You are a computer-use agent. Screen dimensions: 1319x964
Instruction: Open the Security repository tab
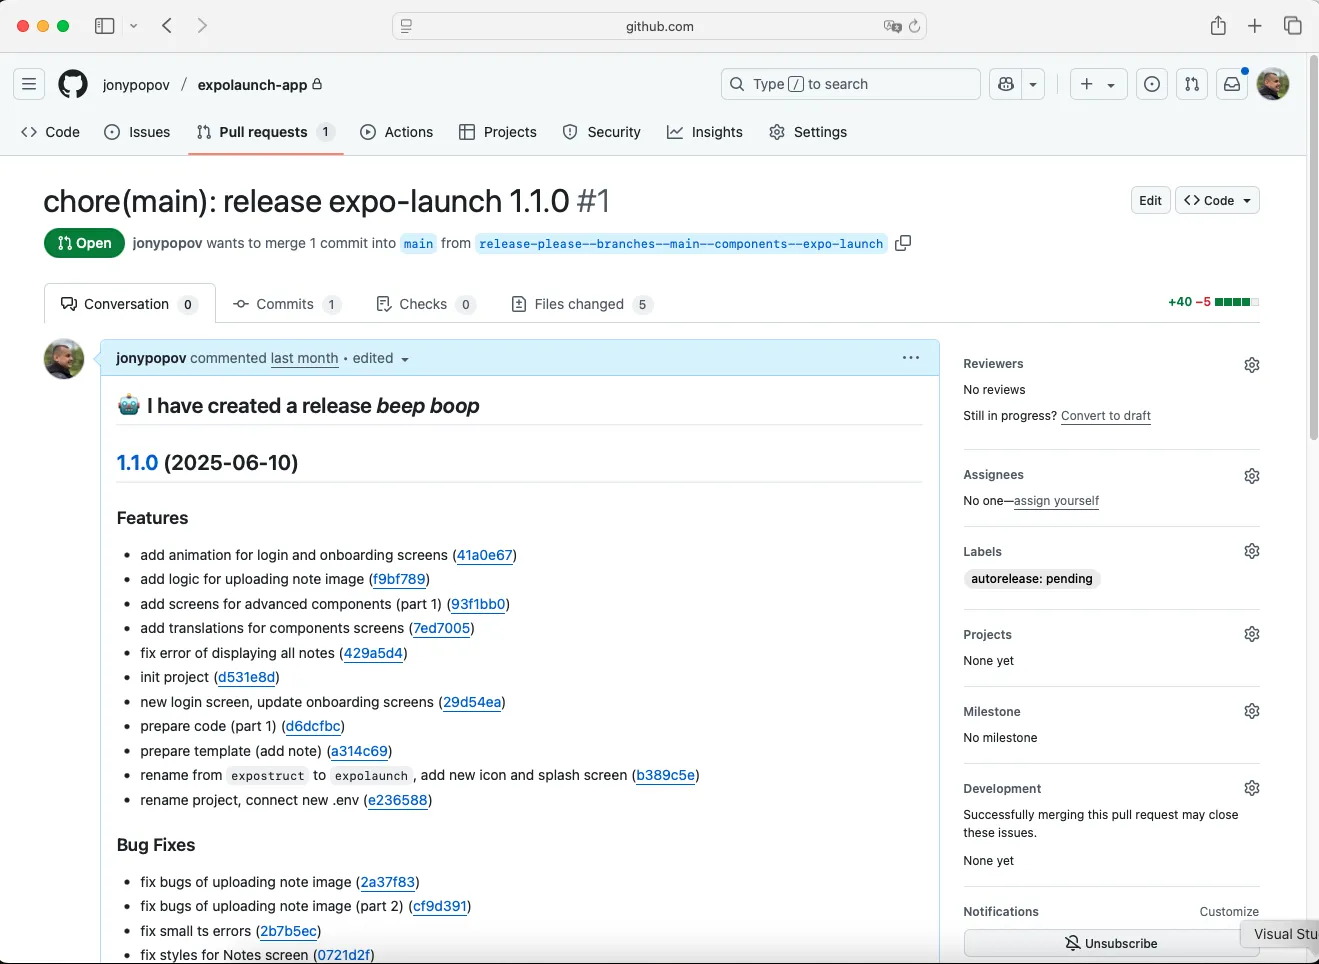602,132
